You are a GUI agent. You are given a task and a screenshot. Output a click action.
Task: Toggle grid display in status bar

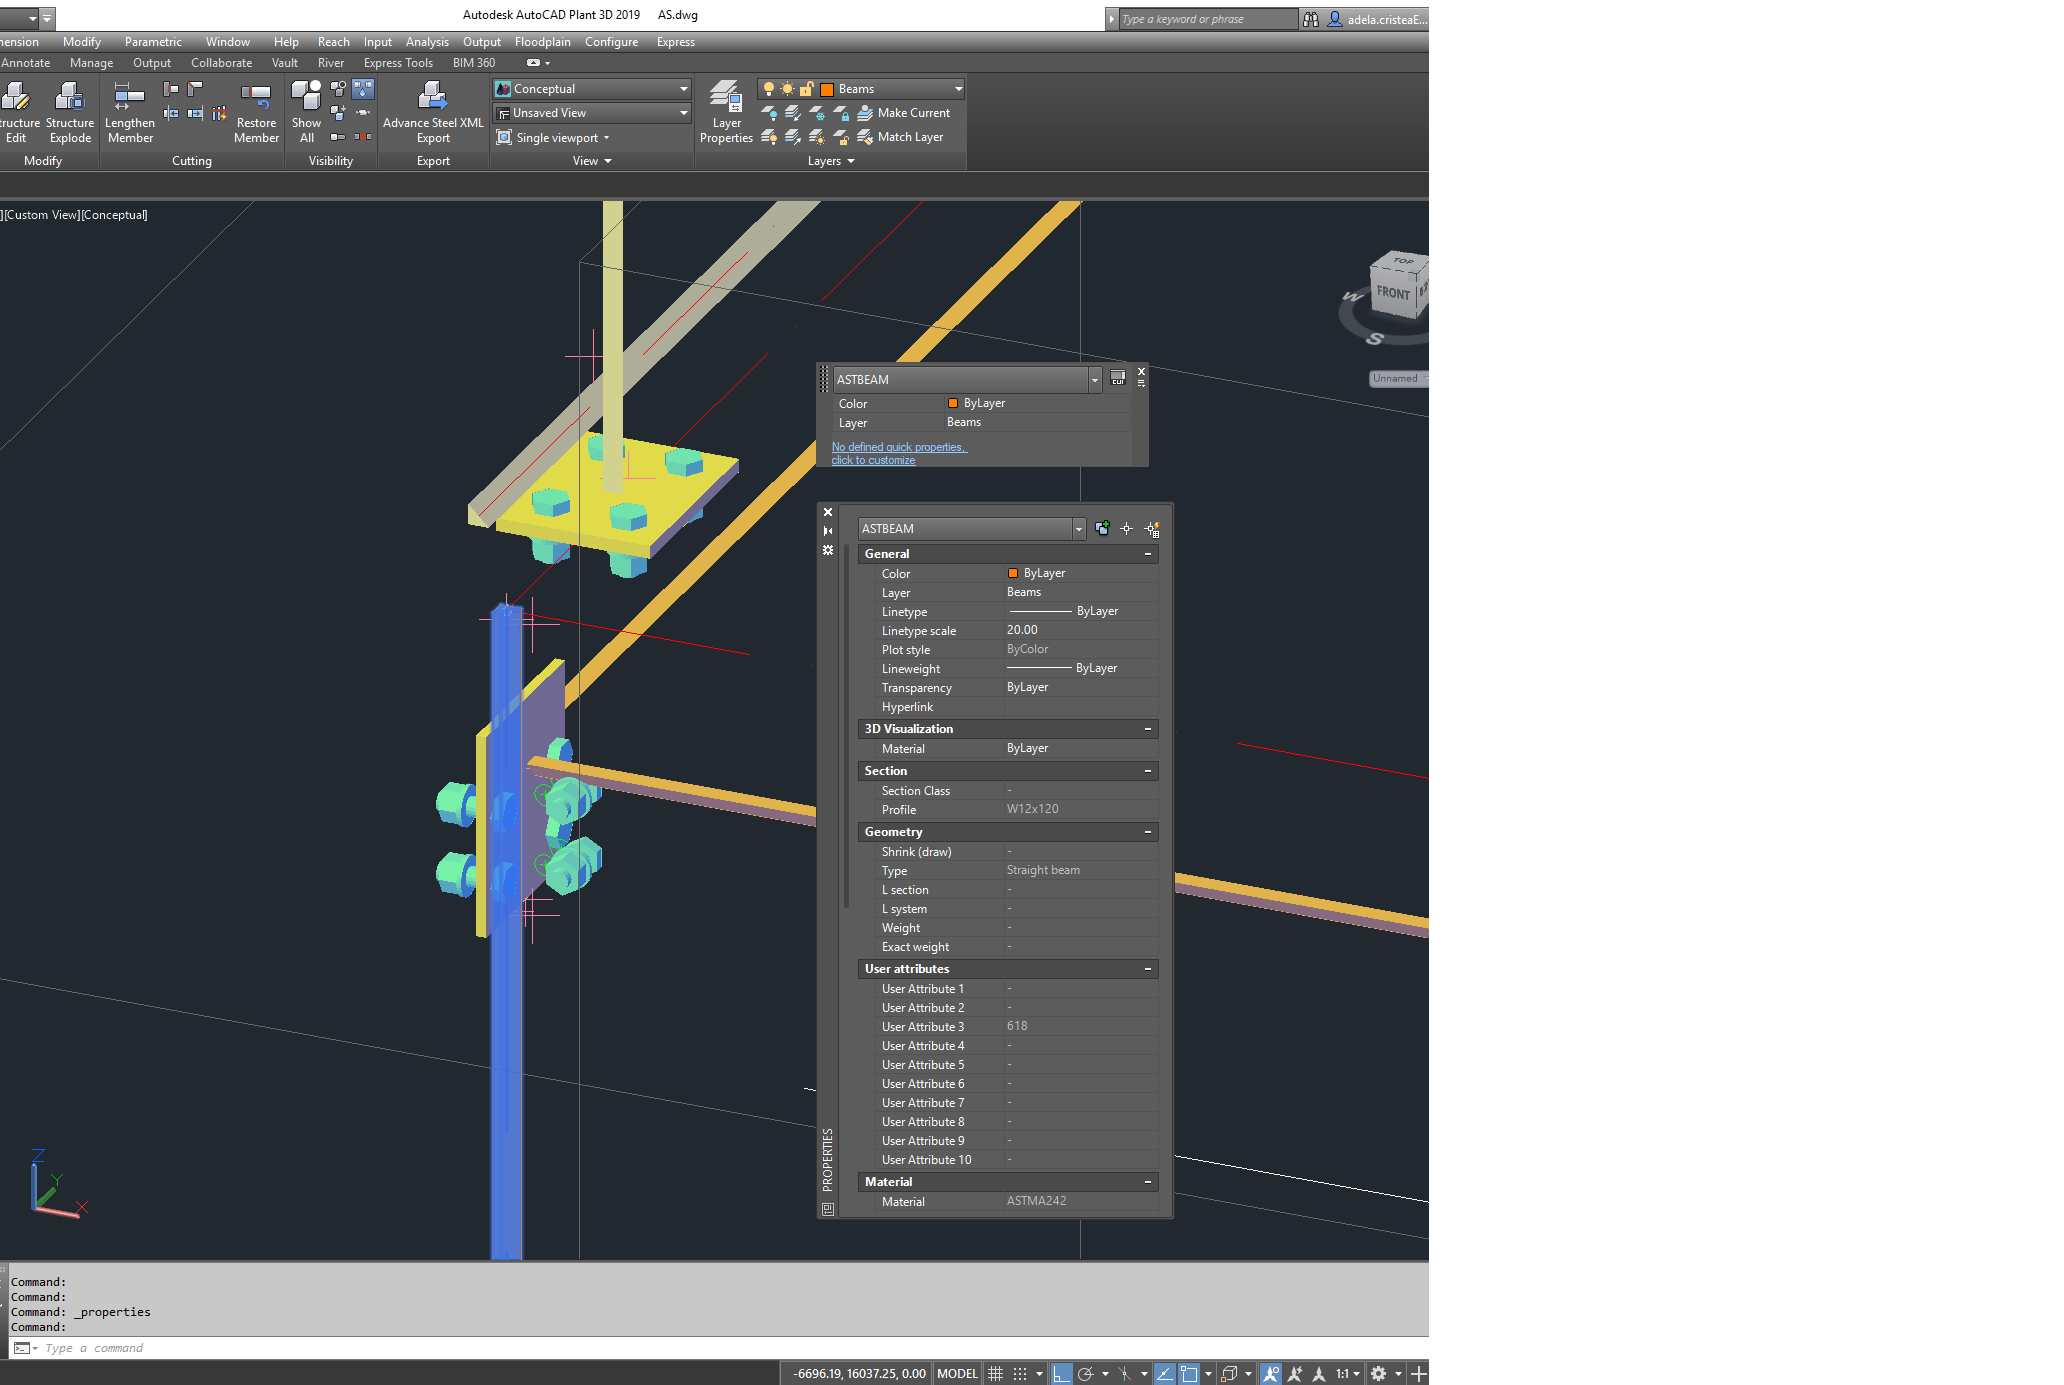pyautogui.click(x=995, y=1374)
